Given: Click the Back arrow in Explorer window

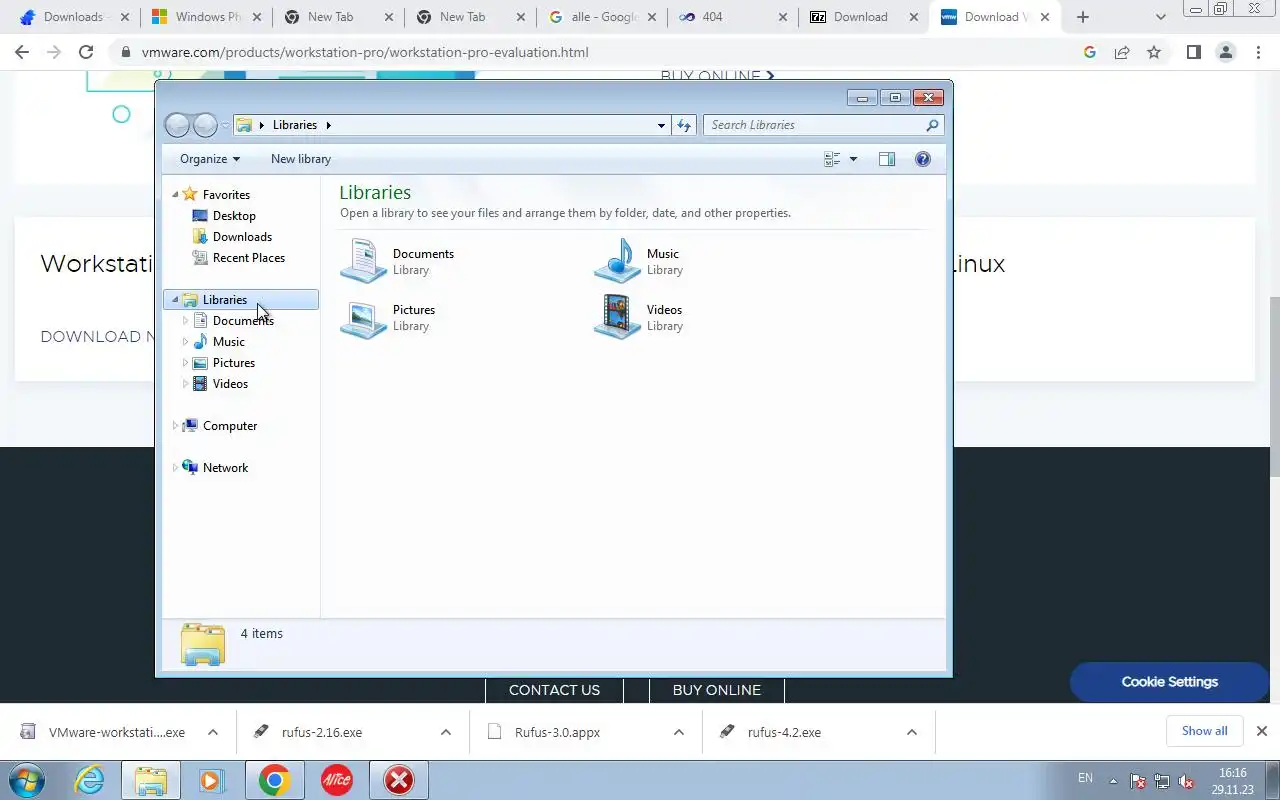Looking at the screenshot, I should tap(177, 125).
